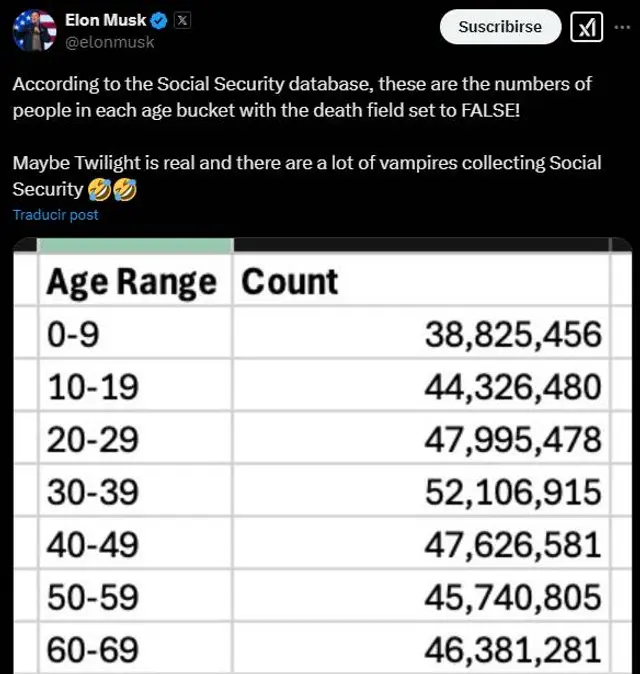This screenshot has height=674, width=640.
Task: Click the blue verified checkmark badge
Action: (x=158, y=20)
